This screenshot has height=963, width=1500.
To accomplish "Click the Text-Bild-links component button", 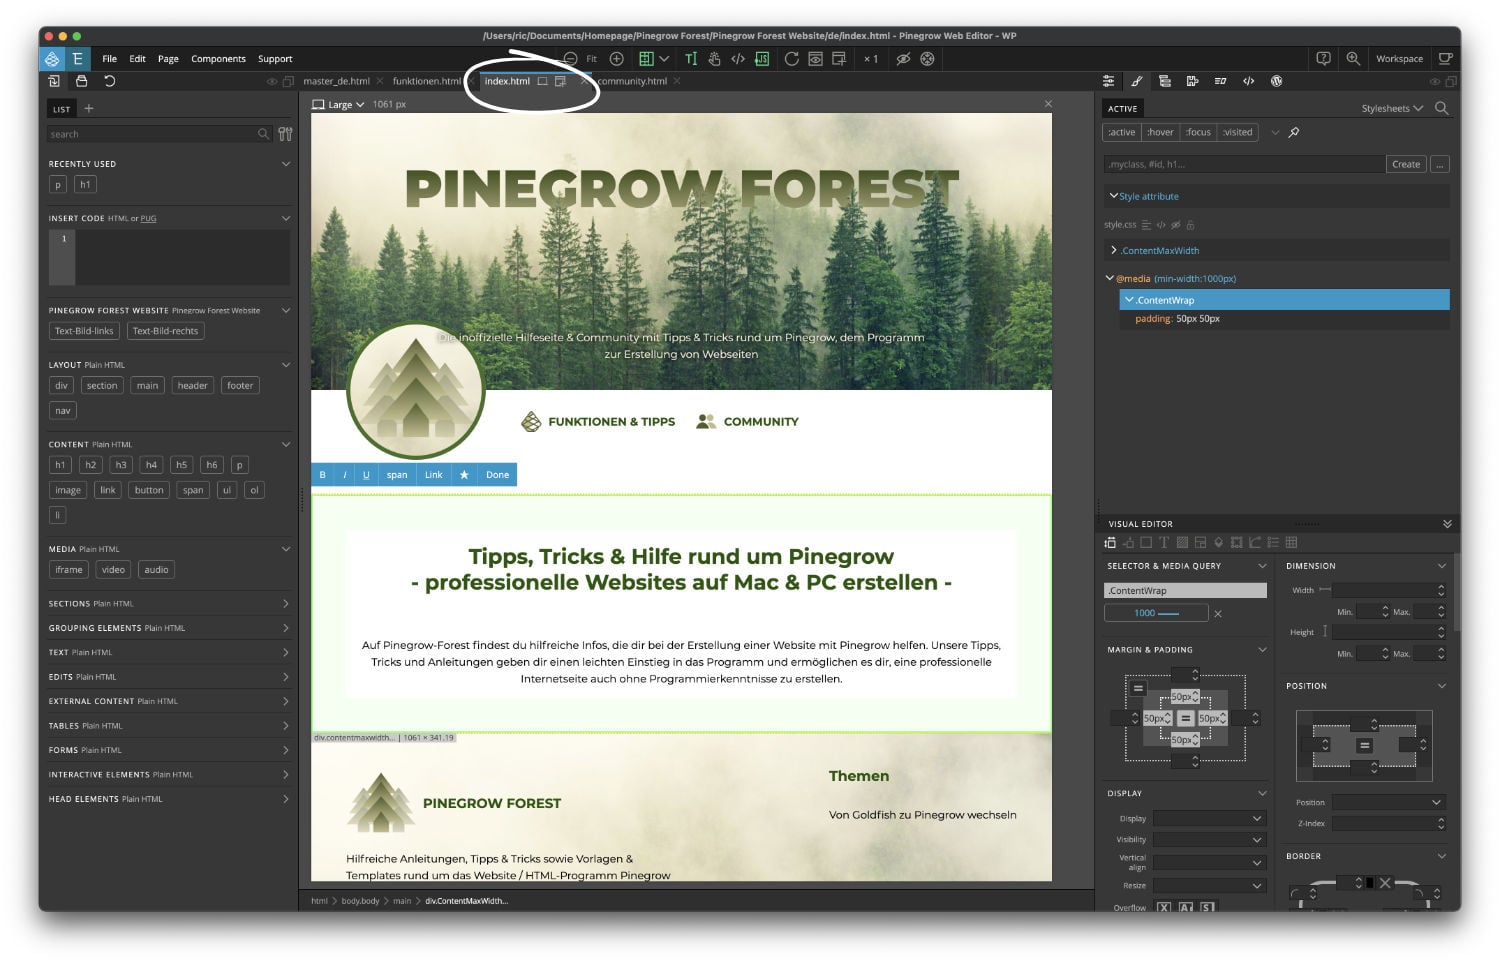I will pyautogui.click(x=84, y=331).
